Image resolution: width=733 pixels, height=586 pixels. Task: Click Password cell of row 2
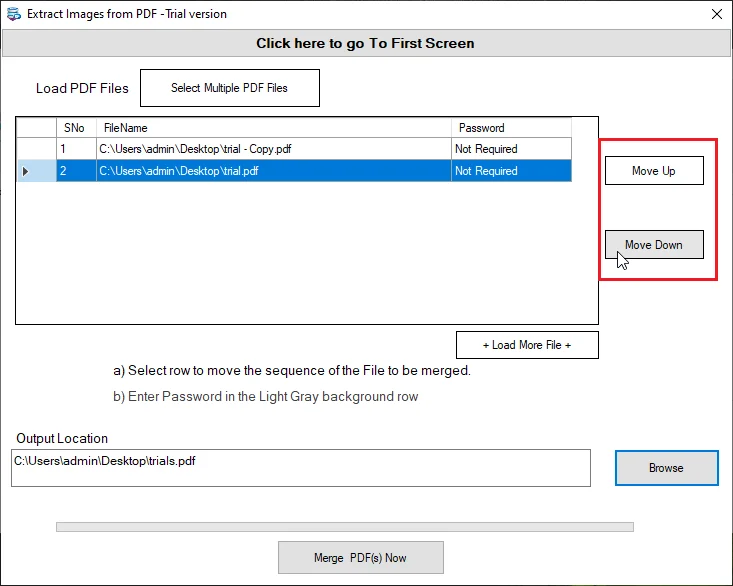pos(511,171)
